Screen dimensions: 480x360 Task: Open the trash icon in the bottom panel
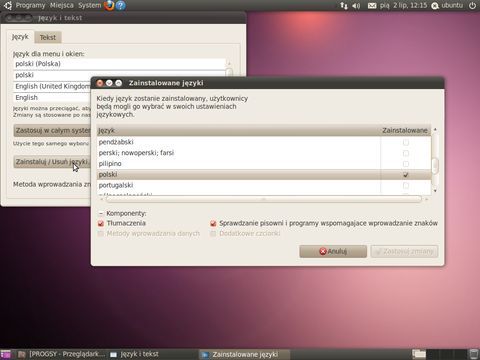474,354
